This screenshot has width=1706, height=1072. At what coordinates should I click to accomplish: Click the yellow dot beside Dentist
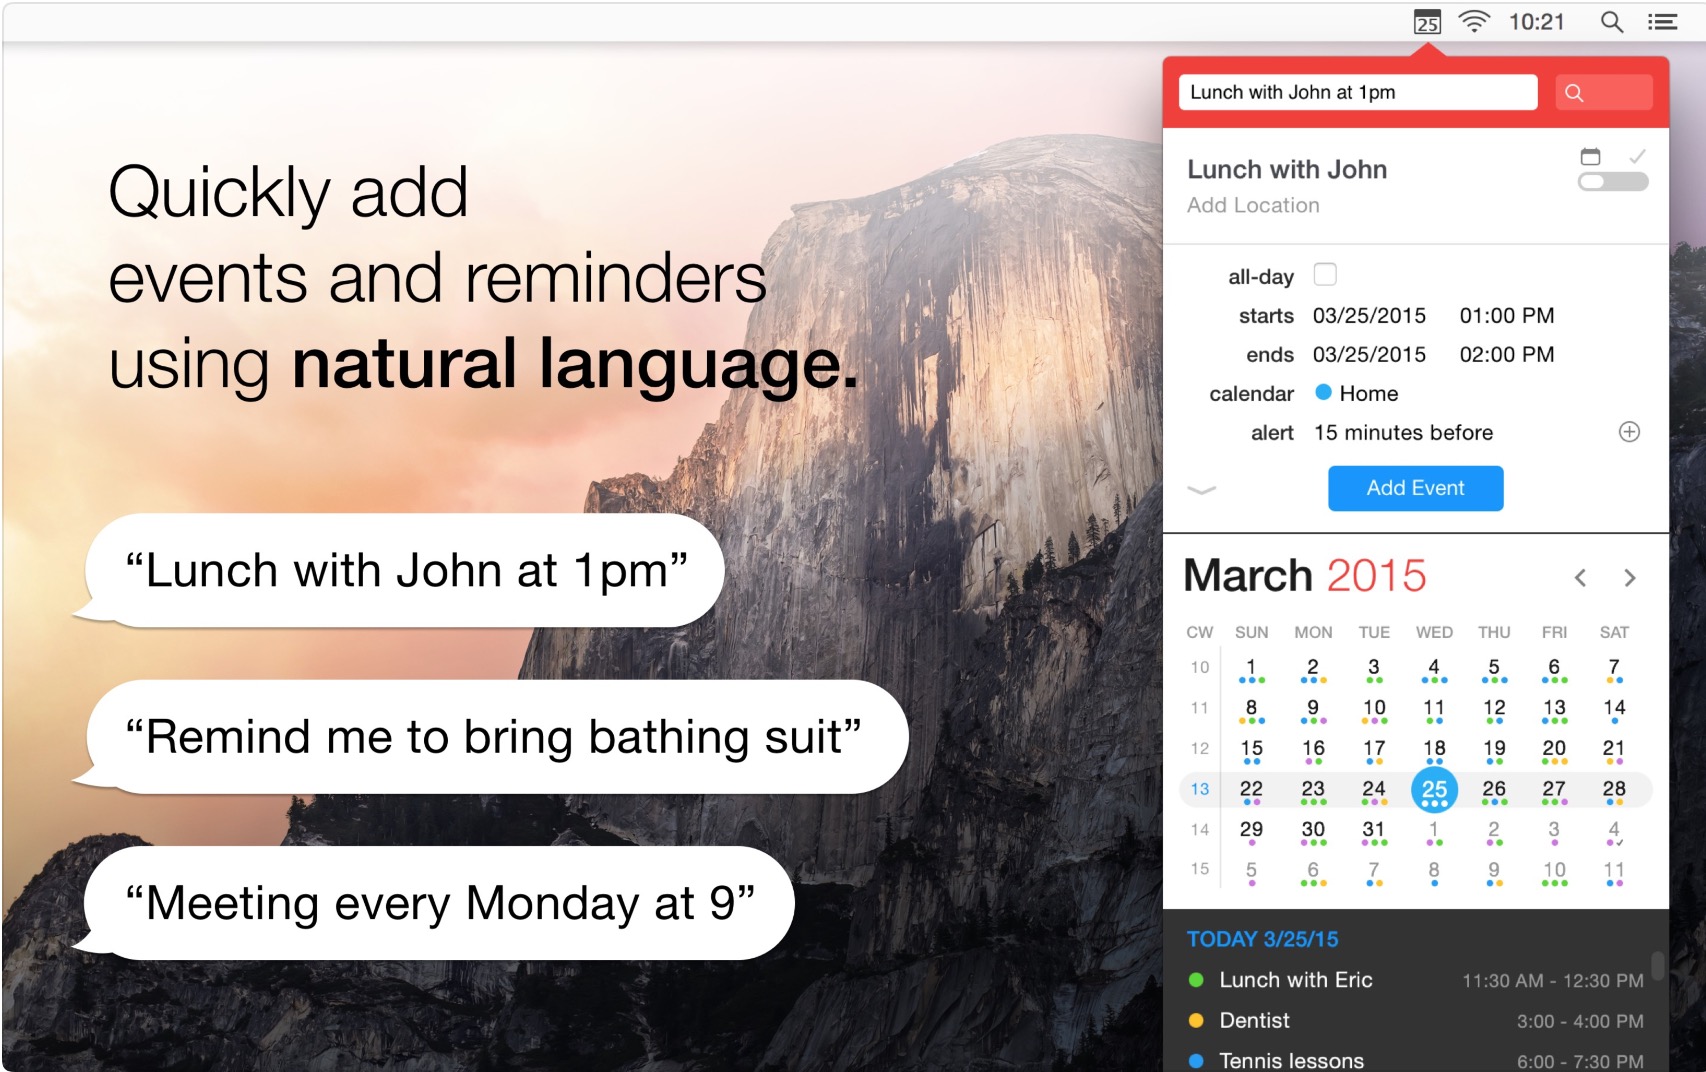(1196, 1021)
